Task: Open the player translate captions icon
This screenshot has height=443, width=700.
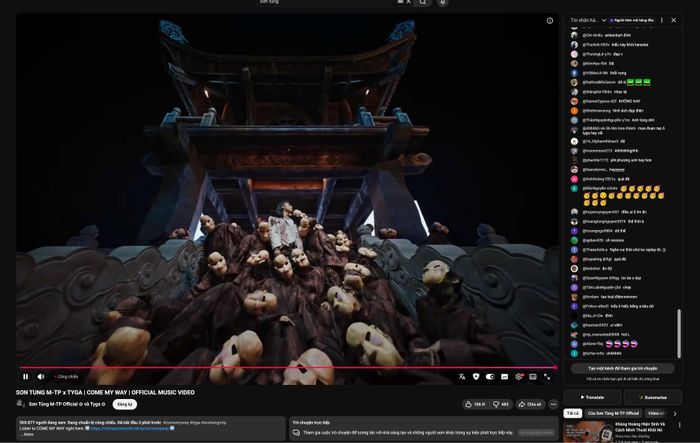Action: (x=462, y=376)
